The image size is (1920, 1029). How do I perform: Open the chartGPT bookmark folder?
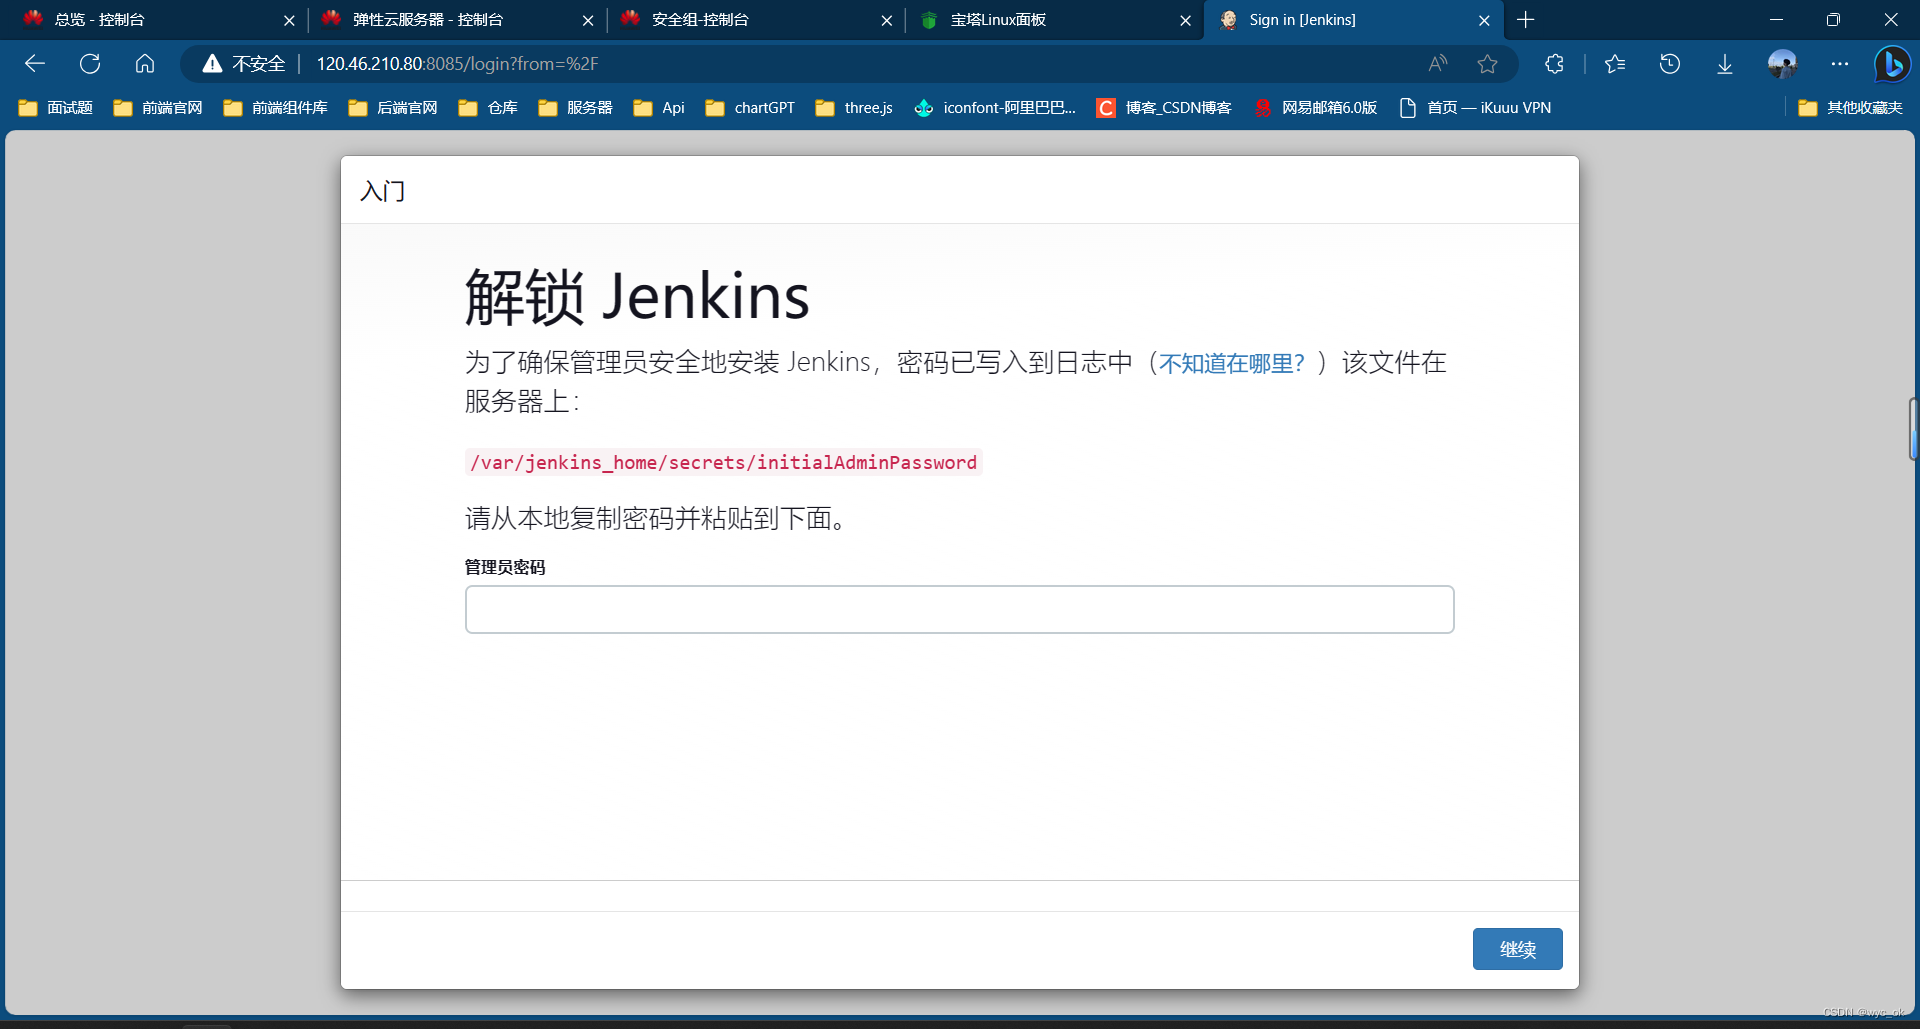point(750,108)
